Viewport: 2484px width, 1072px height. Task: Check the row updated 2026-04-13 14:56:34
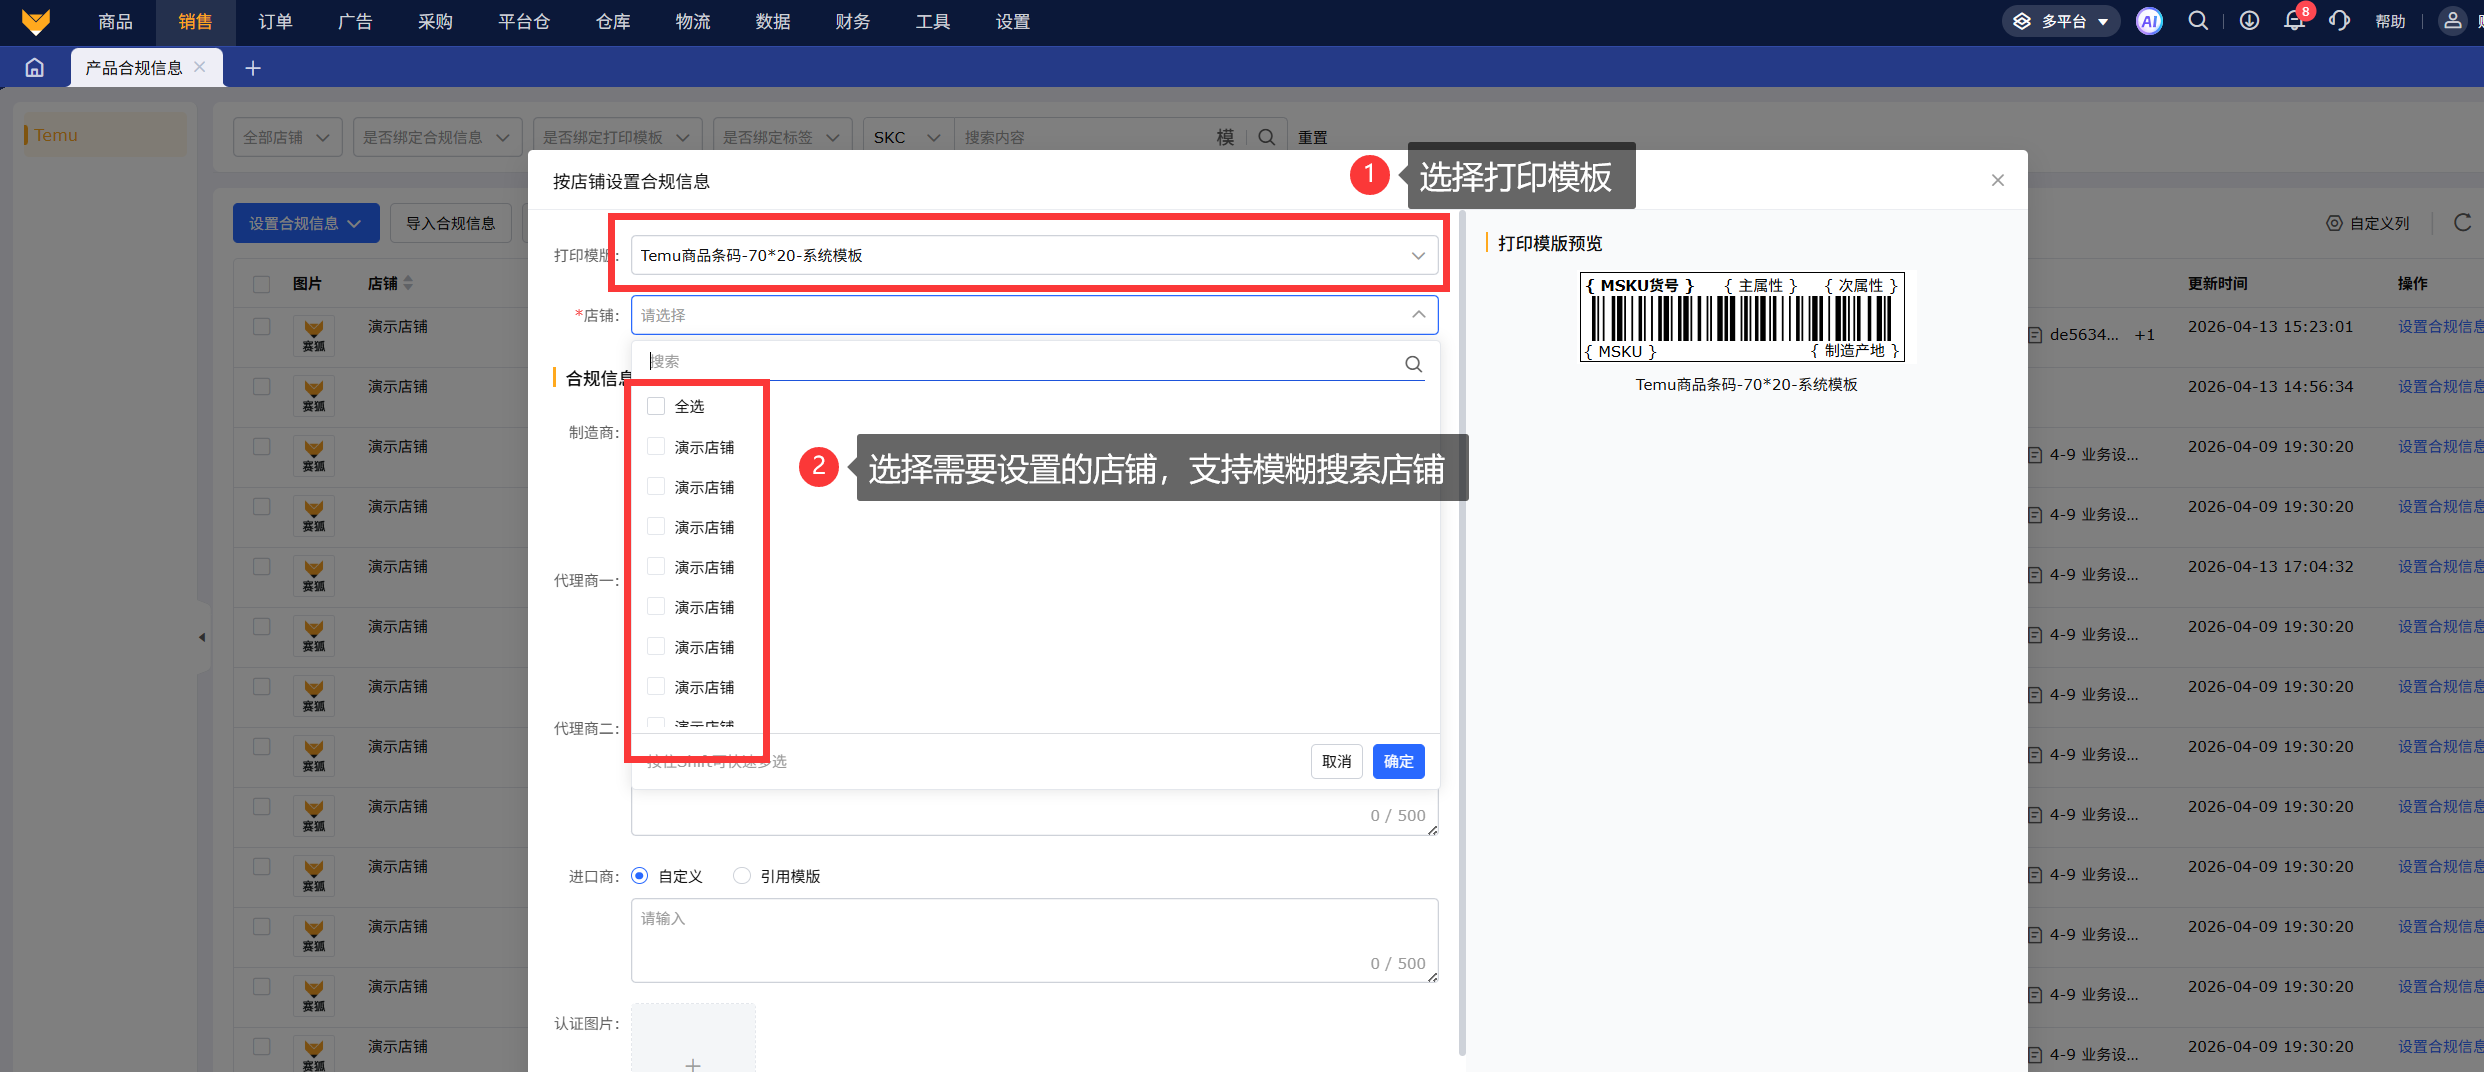pos(262,387)
